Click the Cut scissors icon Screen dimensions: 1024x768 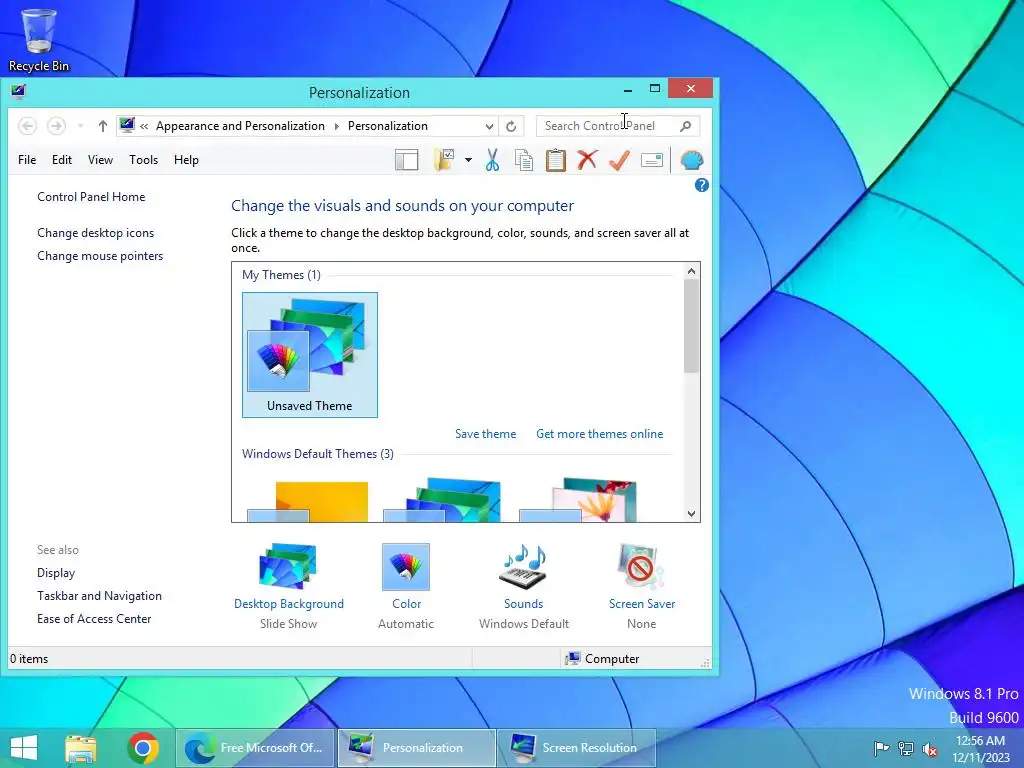click(x=492, y=160)
